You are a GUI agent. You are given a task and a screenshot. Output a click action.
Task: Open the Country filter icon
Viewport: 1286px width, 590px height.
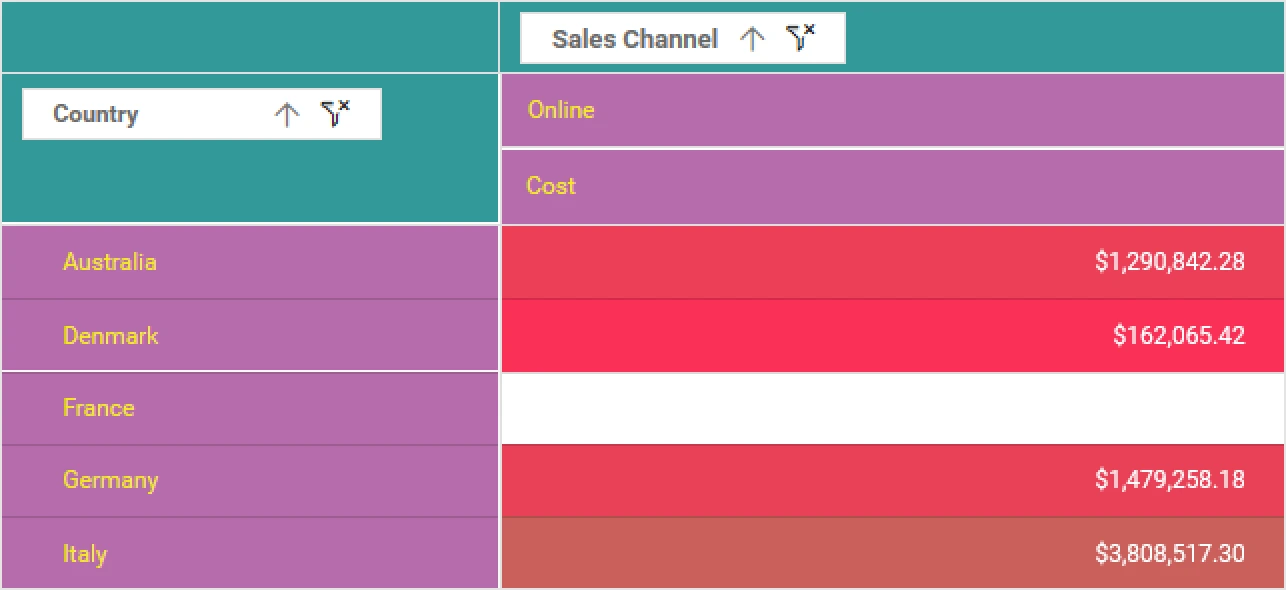point(335,114)
